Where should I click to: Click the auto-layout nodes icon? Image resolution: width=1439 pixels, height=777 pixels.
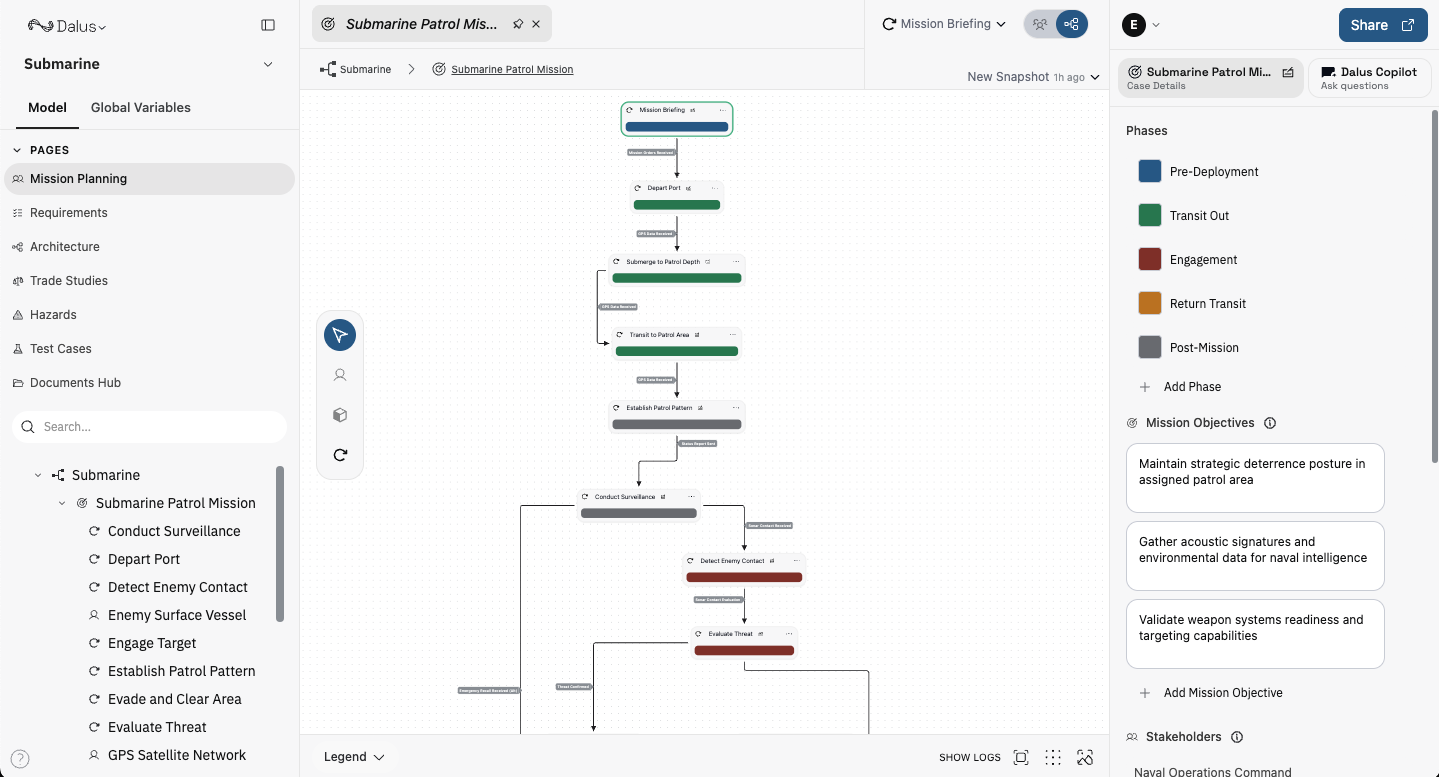click(x=1085, y=757)
